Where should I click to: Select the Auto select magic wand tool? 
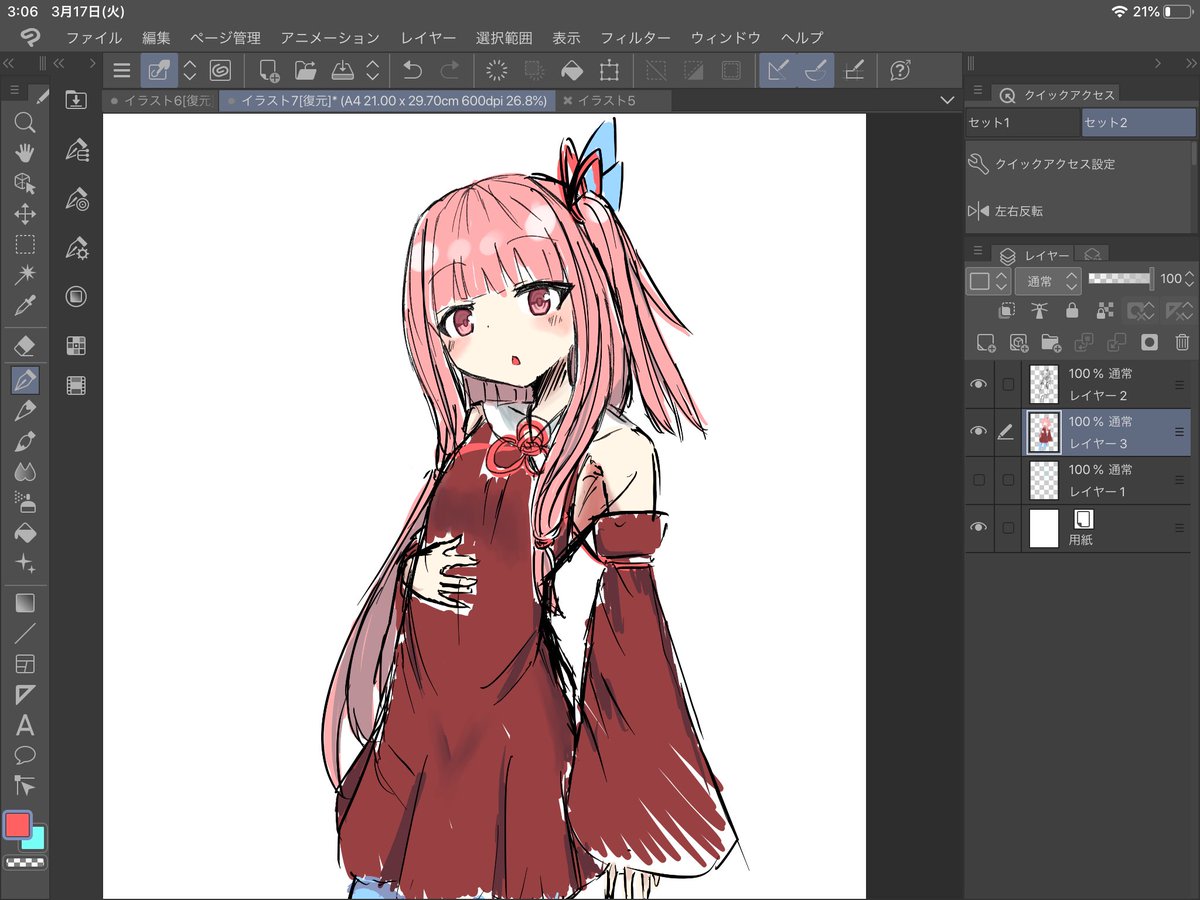[x=25, y=274]
